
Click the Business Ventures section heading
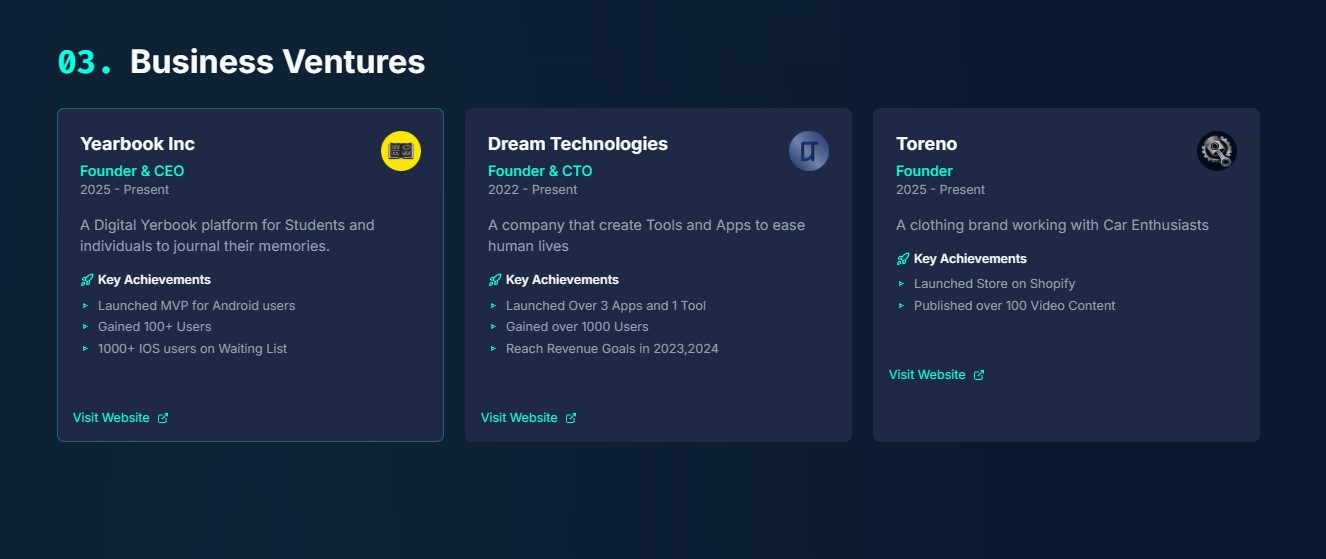point(277,62)
